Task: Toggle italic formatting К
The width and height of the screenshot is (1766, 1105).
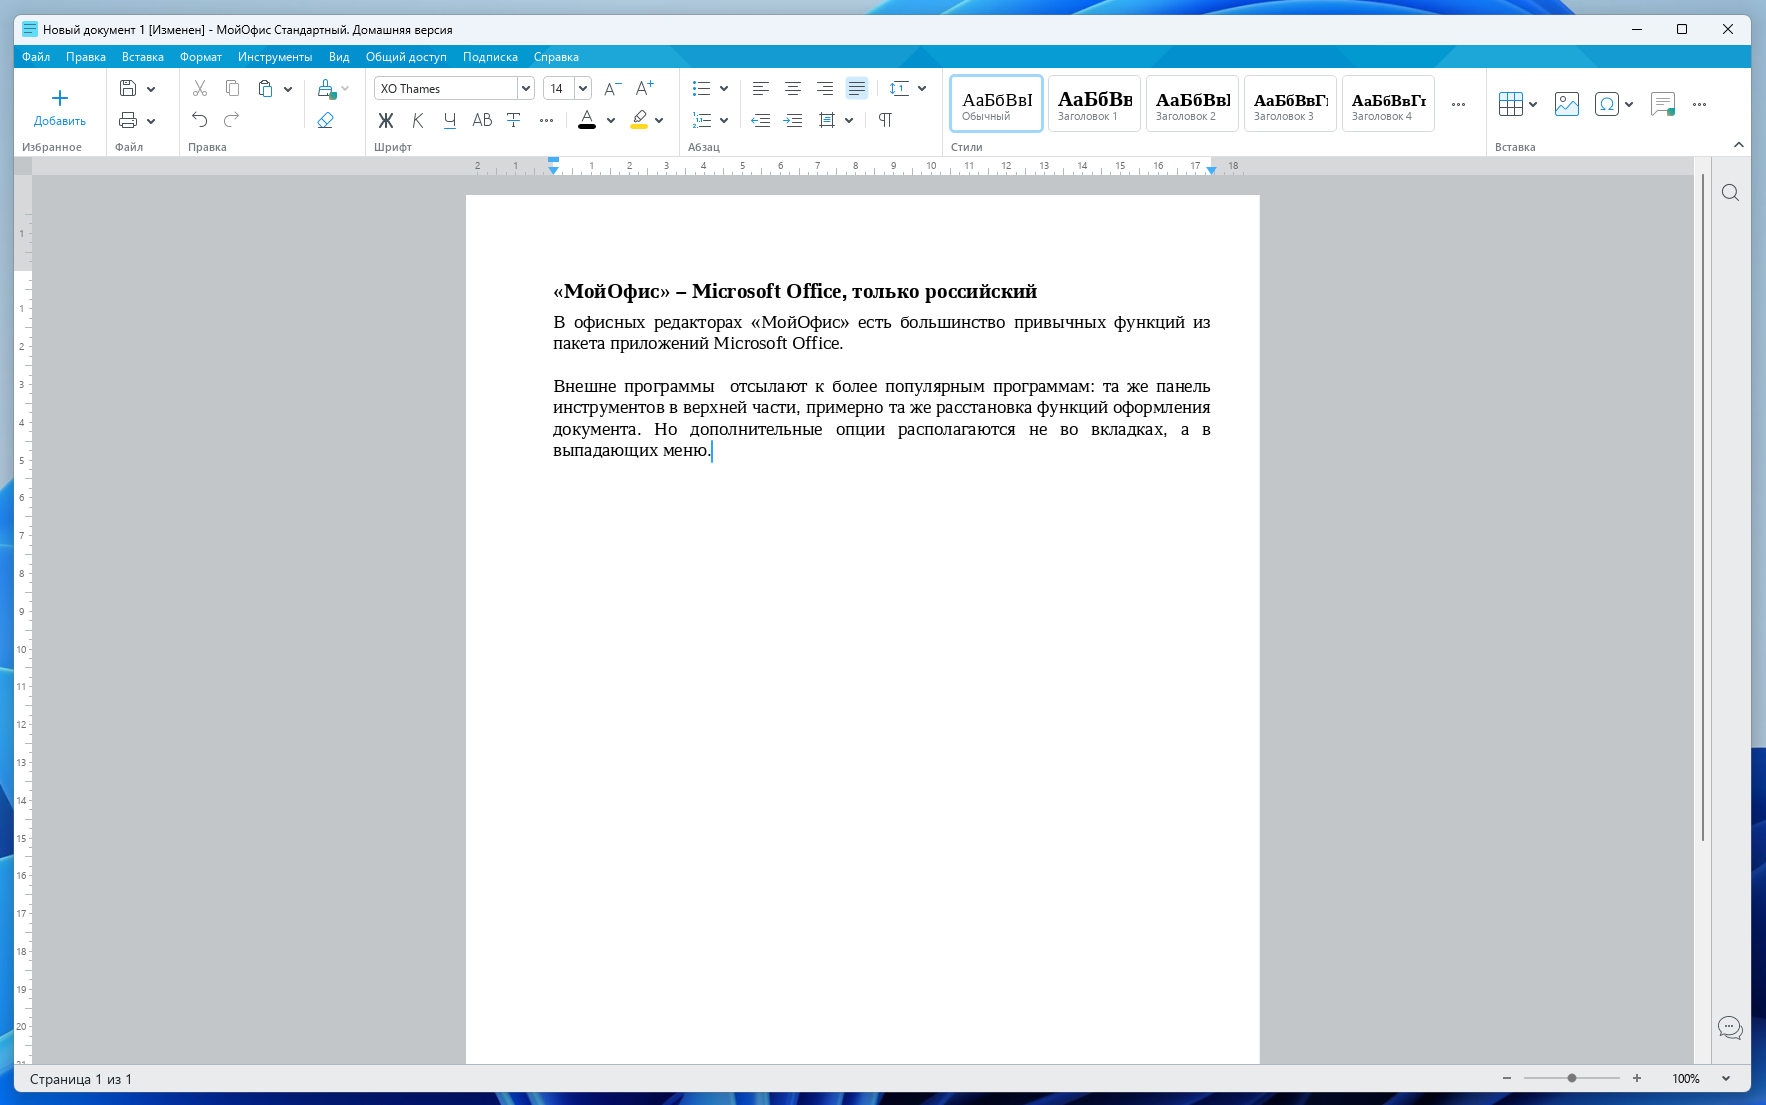Action: (x=418, y=120)
